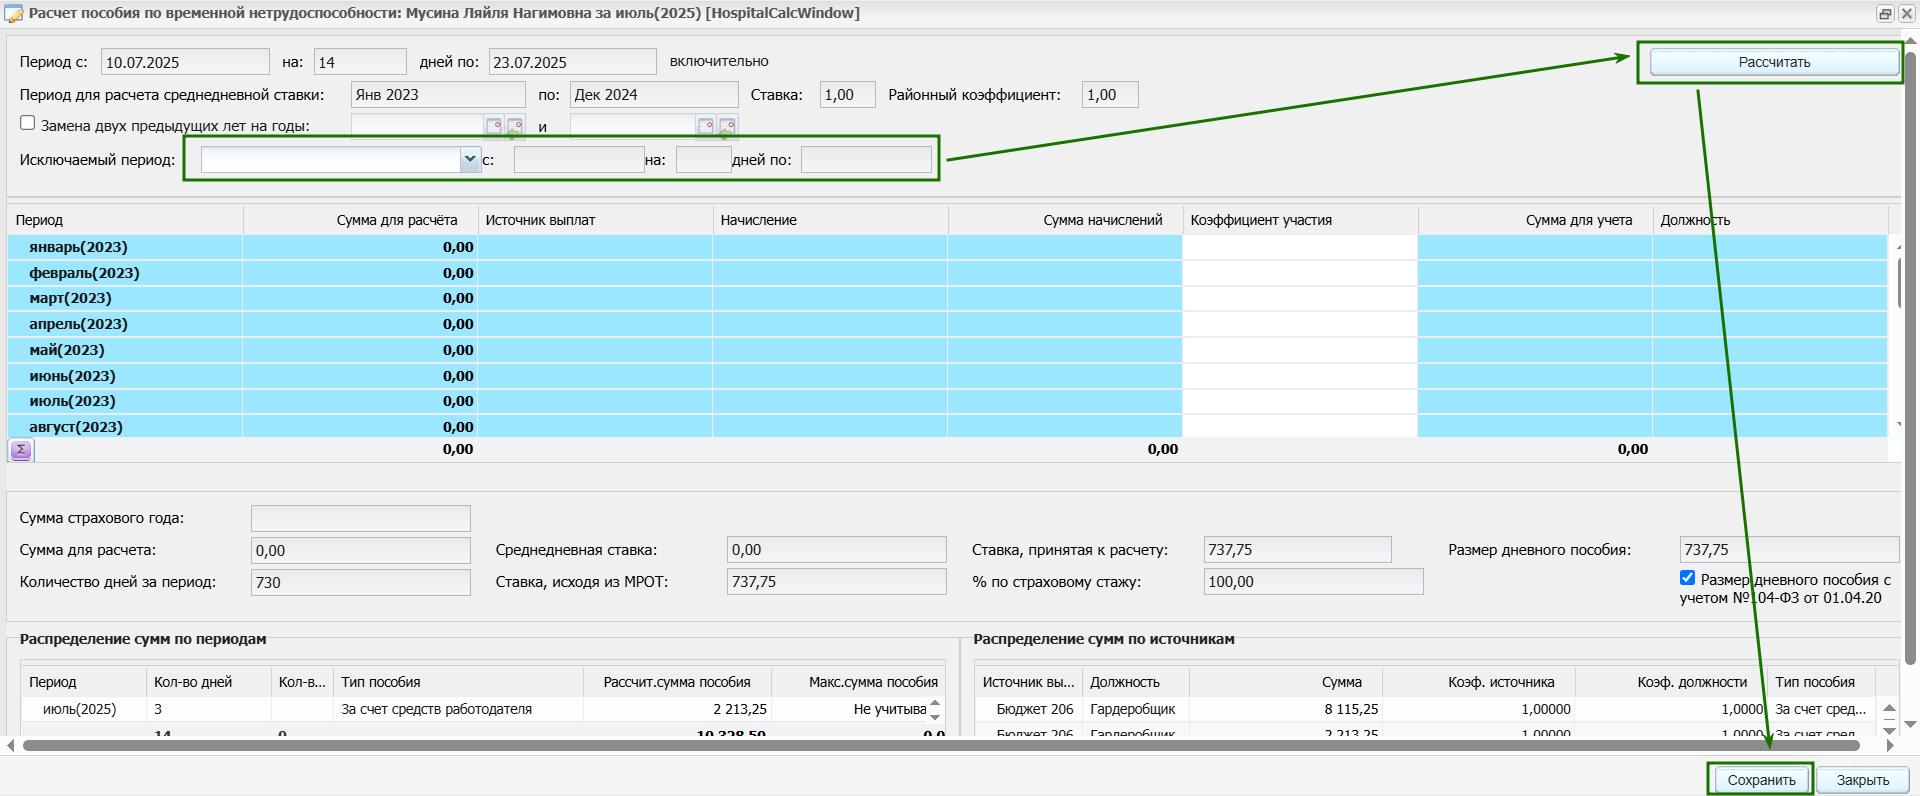Viewport: 1920px width, 796px height.
Task: Click down arrow in periods distribution table
Action: coord(935,716)
